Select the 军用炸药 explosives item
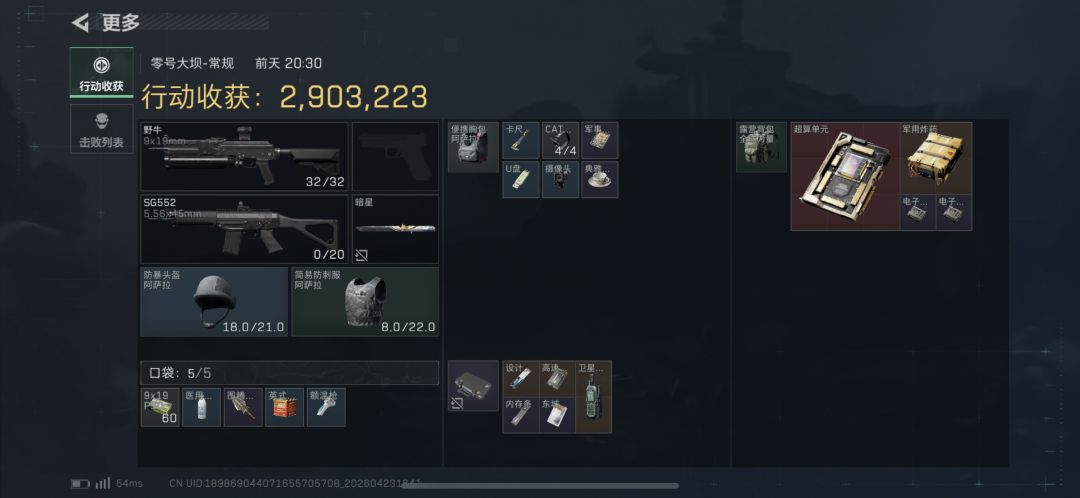1080x498 pixels. 936,158
